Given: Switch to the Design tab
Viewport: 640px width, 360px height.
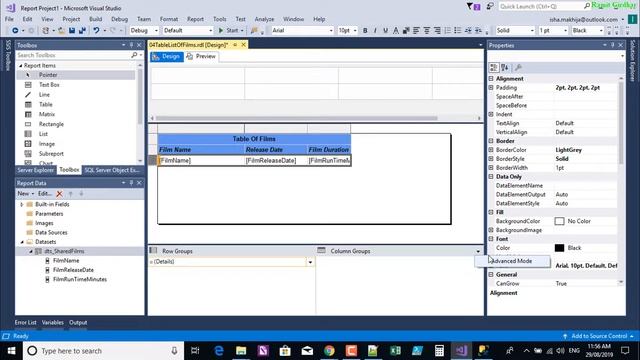Looking at the screenshot, I should tap(167, 57).
